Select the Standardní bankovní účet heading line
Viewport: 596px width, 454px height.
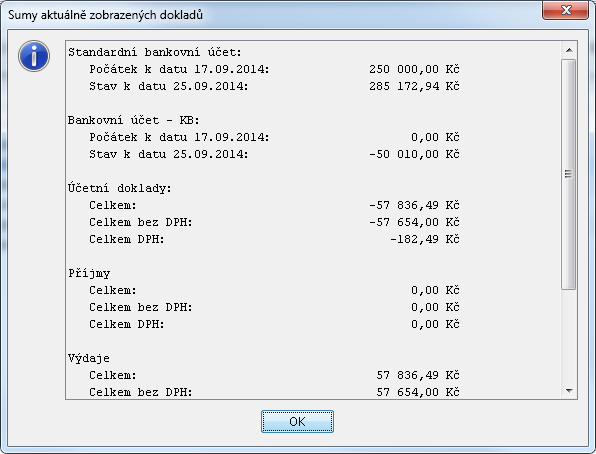155,52
